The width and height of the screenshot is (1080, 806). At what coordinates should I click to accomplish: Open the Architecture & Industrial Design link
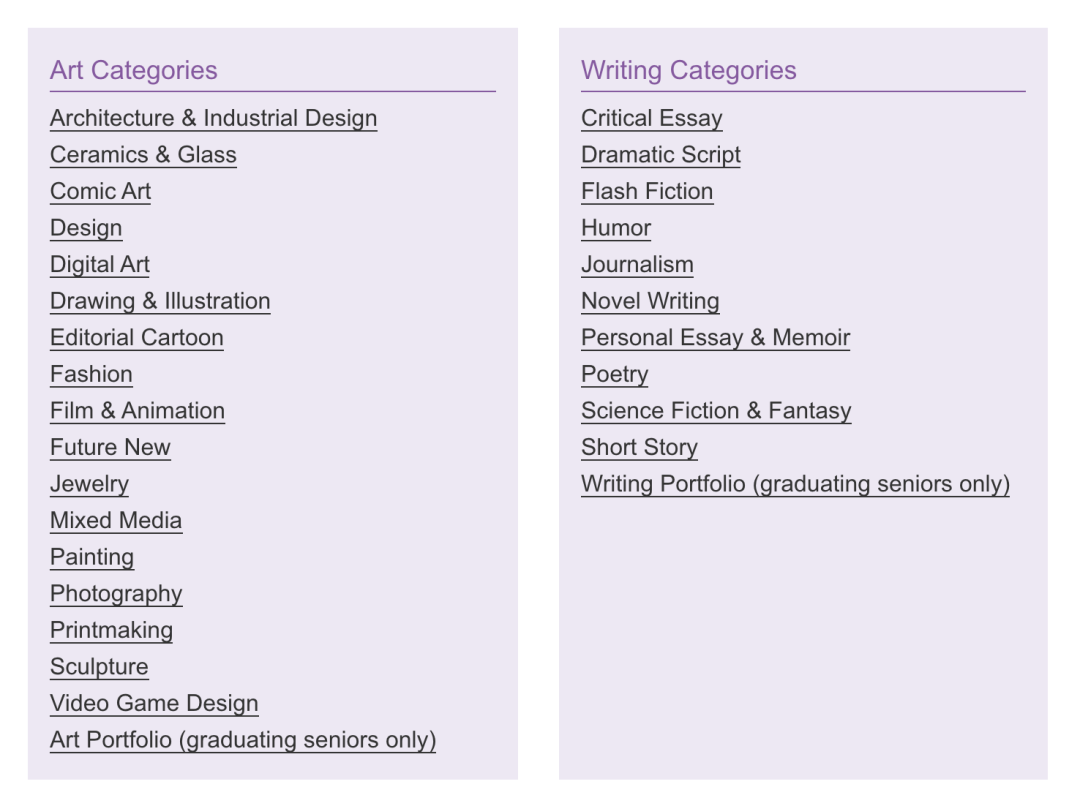pos(214,118)
